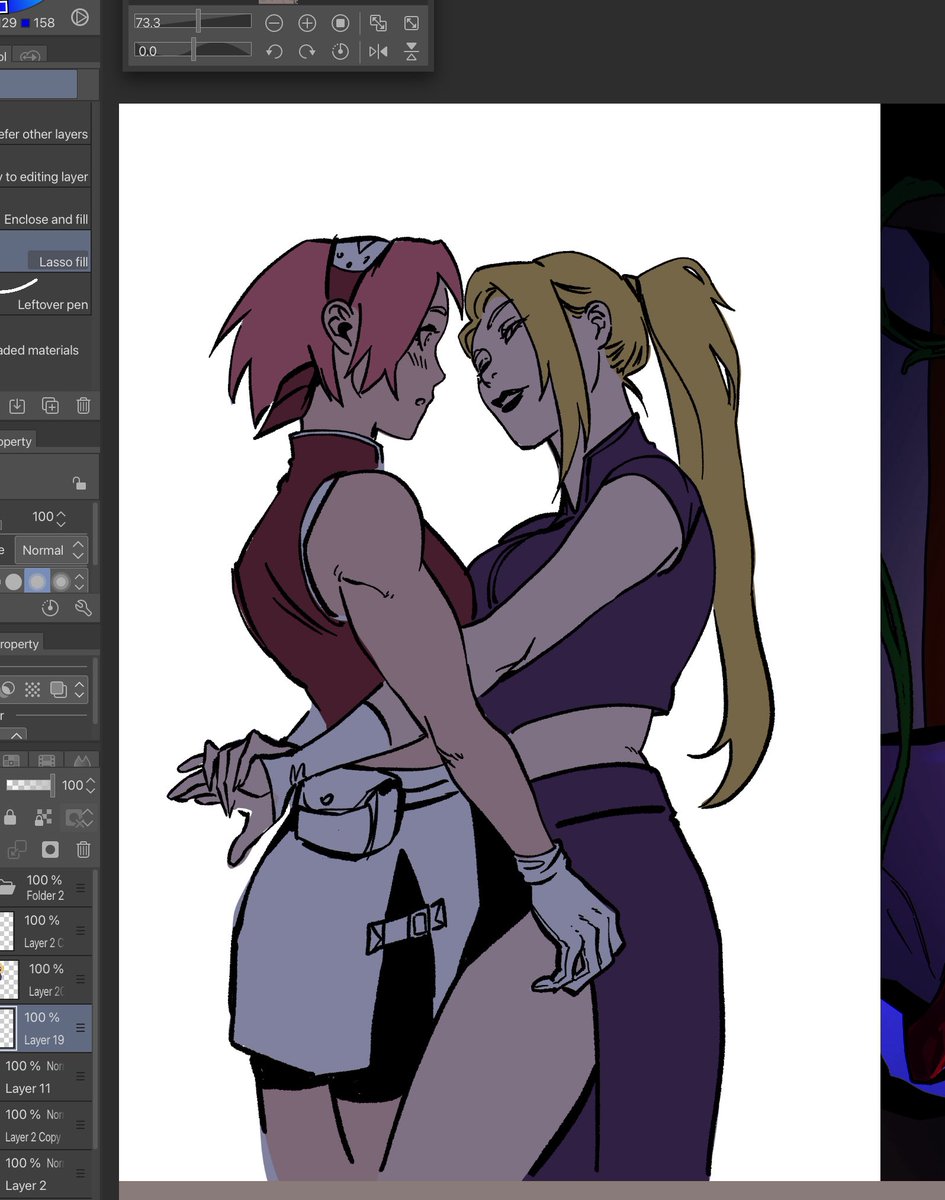Duplicate the current sub tool
945x1200 pixels.
point(50,405)
